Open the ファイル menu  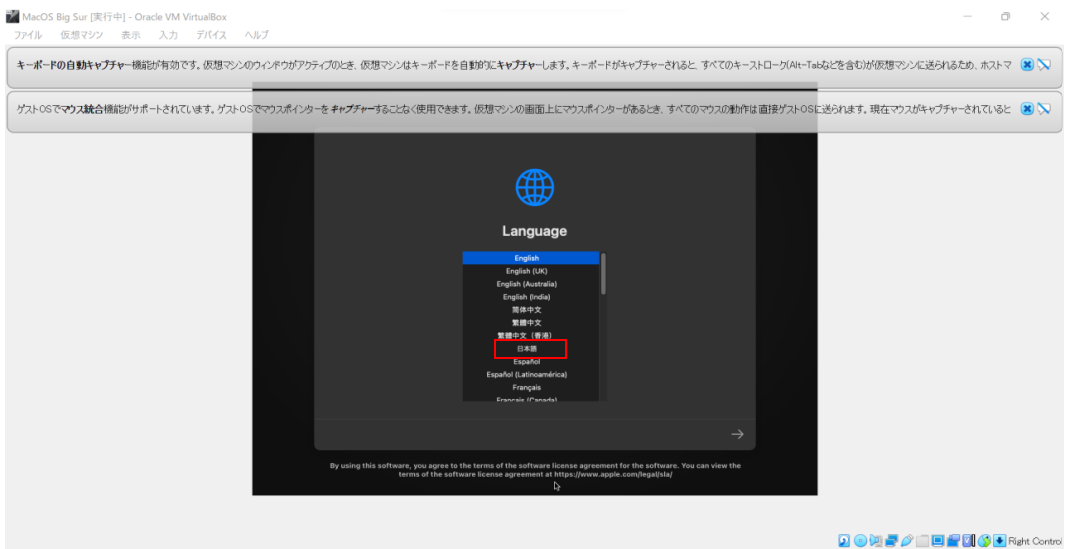coord(28,35)
